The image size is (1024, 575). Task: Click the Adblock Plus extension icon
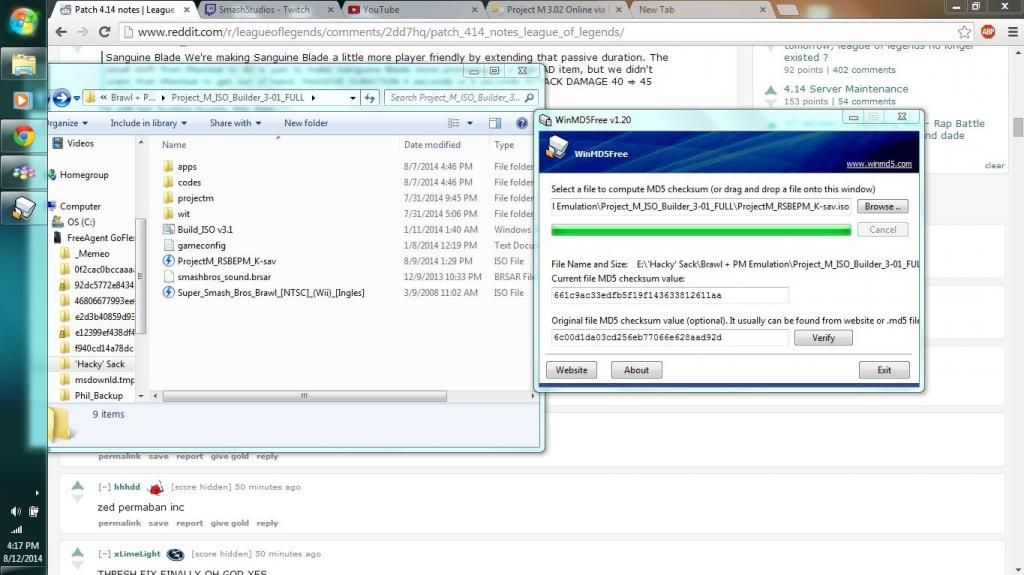[x=989, y=32]
